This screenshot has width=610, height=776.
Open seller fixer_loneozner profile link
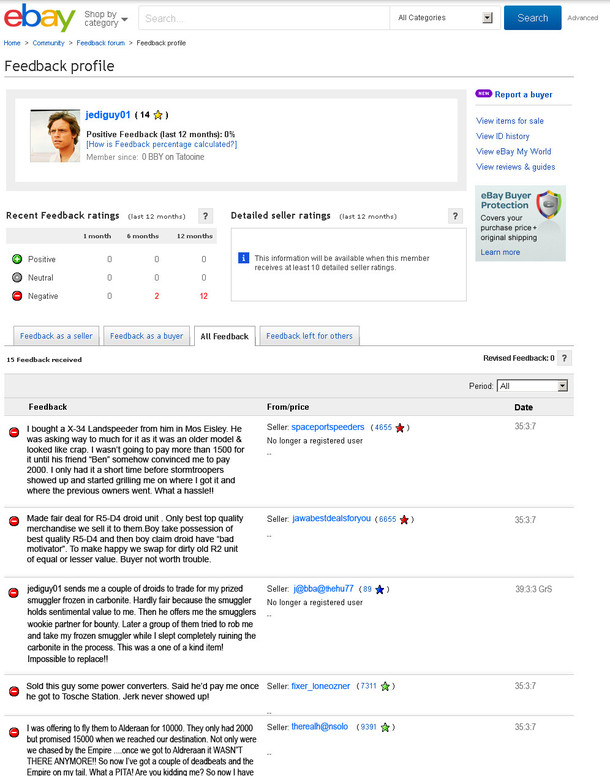tap(321, 686)
